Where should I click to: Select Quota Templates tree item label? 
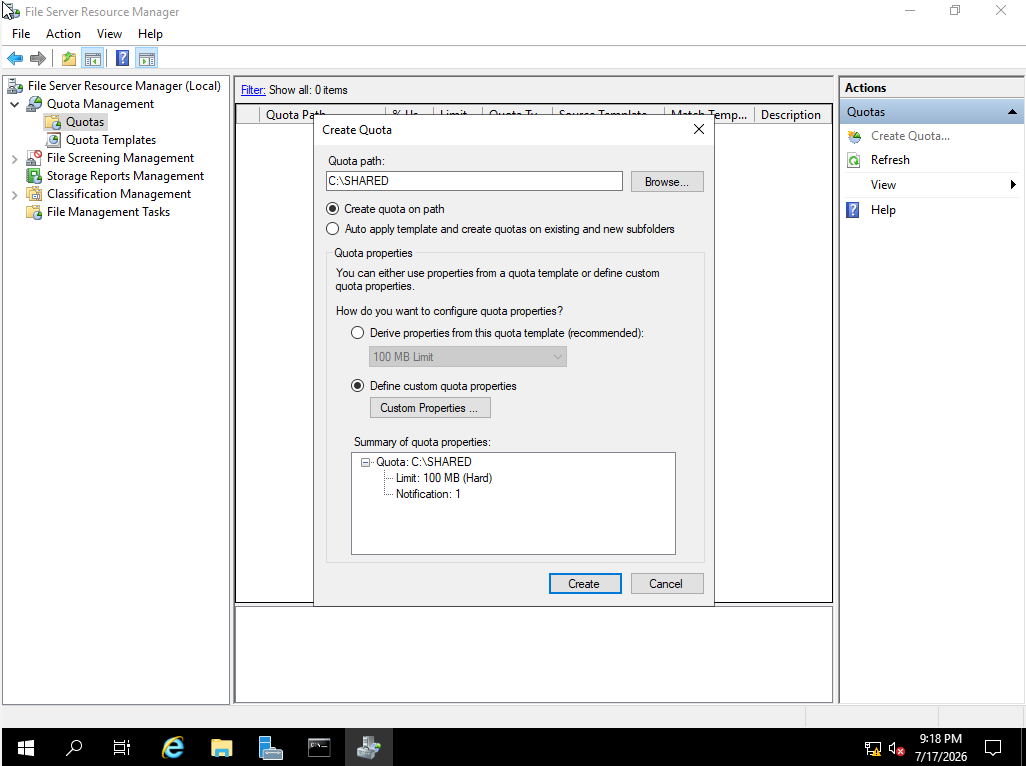111,140
